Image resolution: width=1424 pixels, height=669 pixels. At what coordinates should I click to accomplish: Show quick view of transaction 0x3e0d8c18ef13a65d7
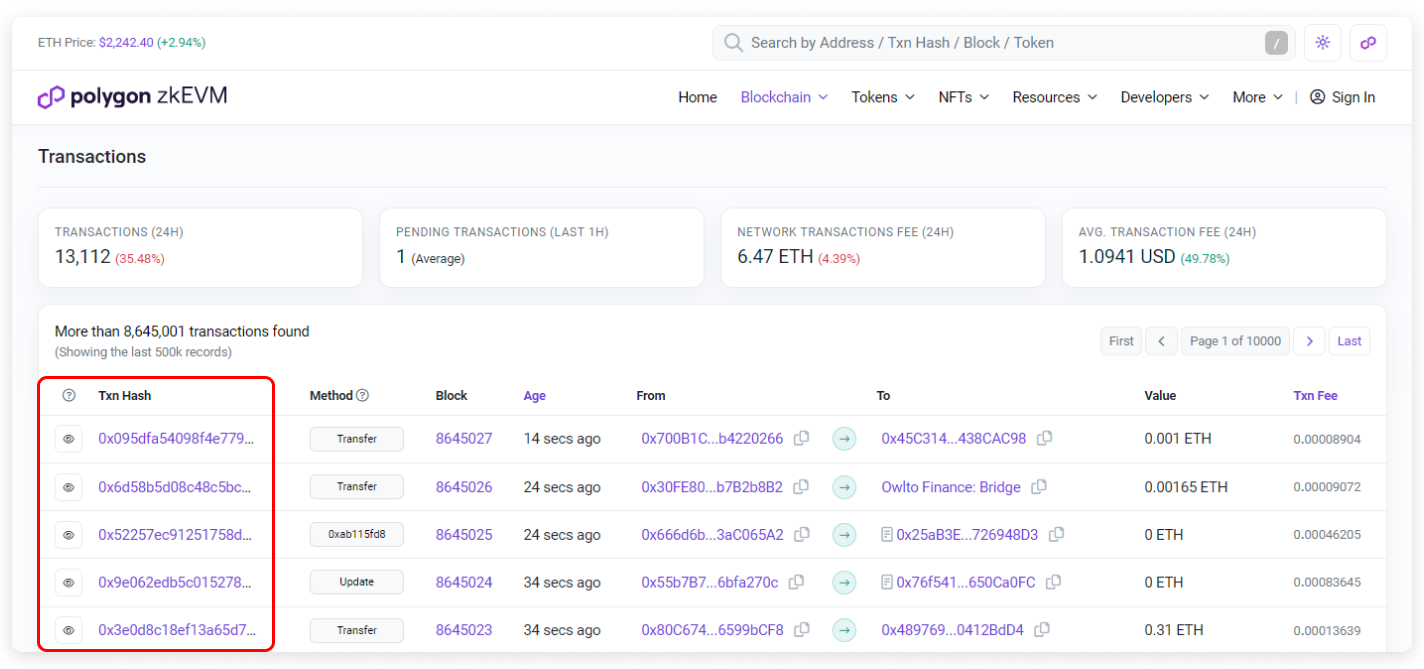click(x=69, y=631)
